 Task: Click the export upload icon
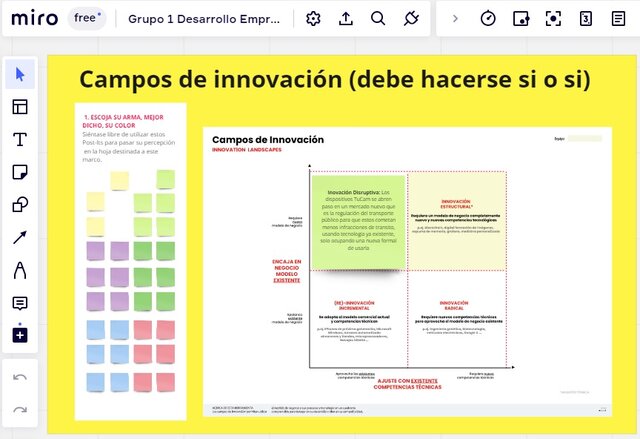coord(346,18)
